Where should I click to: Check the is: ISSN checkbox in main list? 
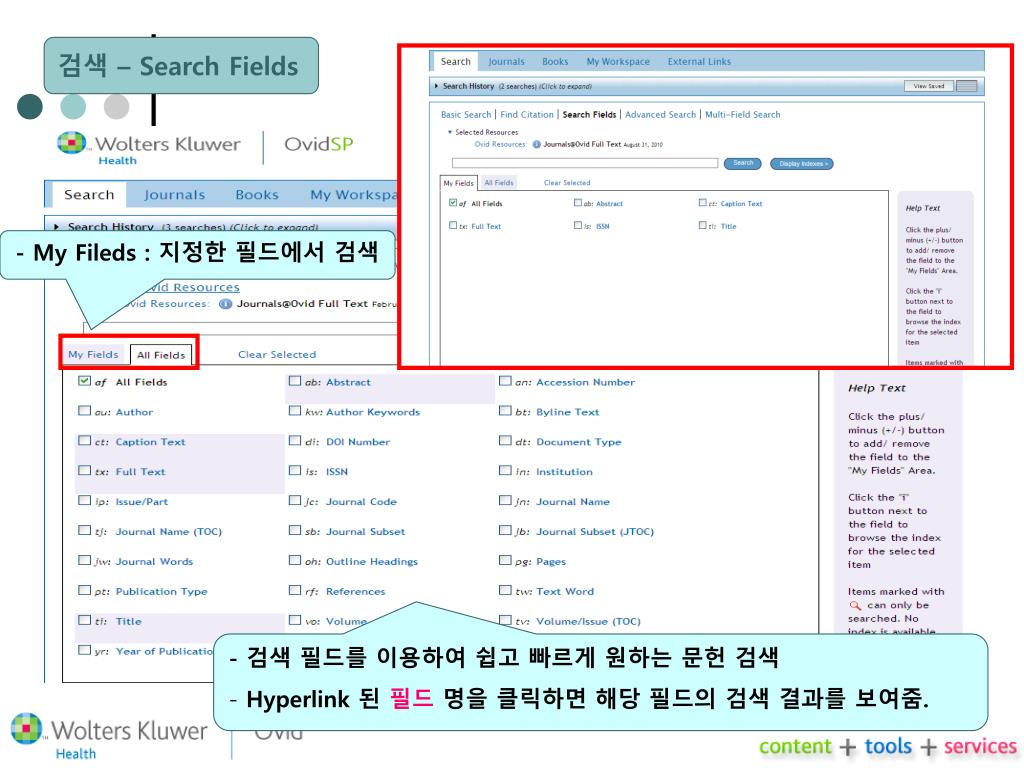(295, 470)
